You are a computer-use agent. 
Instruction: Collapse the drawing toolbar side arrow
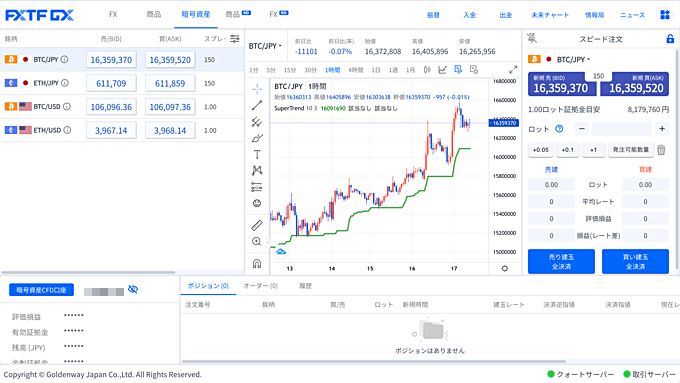268,242
